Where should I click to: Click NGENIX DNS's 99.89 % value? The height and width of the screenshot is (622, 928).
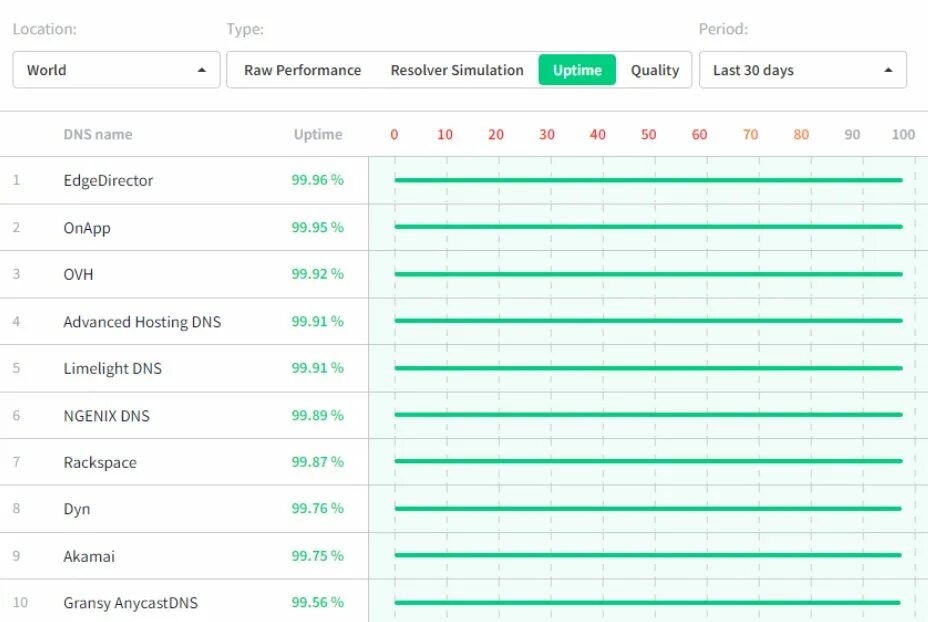pos(317,415)
